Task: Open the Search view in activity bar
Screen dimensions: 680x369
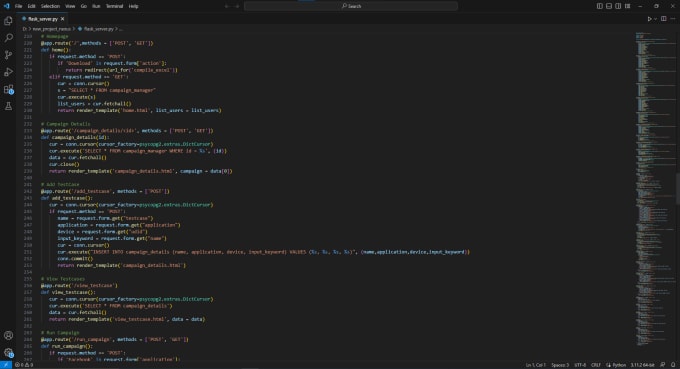Action: tap(8, 38)
